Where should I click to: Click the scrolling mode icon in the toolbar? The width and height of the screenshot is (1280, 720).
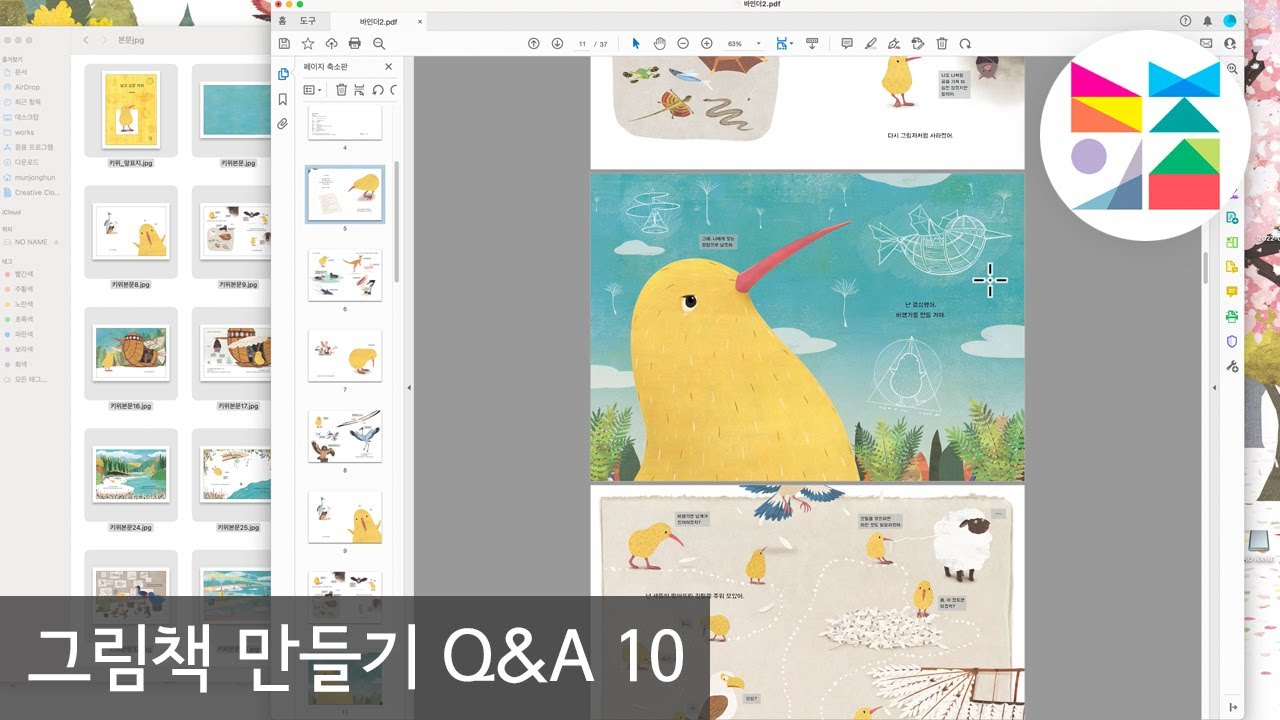tap(812, 44)
